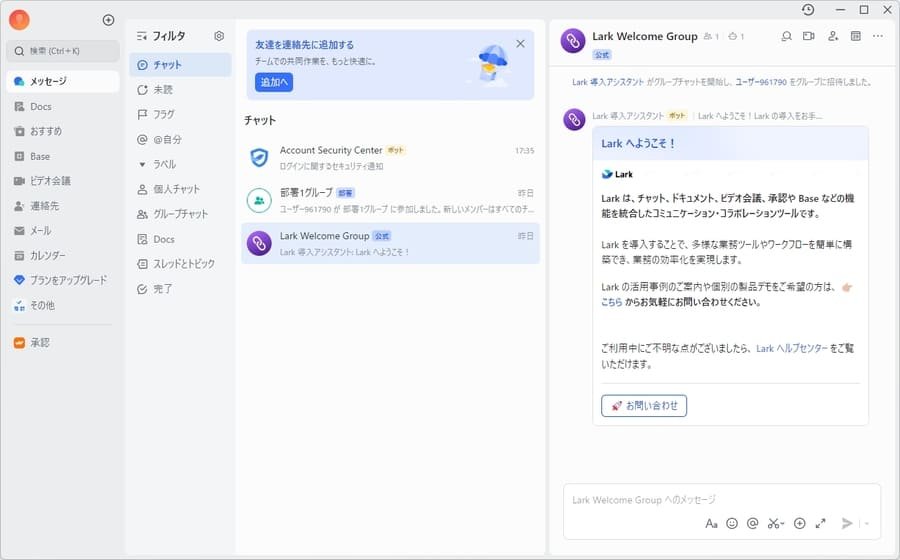Open the send options dropdown arrow
Image resolution: width=900 pixels, height=560 pixels.
click(866, 523)
